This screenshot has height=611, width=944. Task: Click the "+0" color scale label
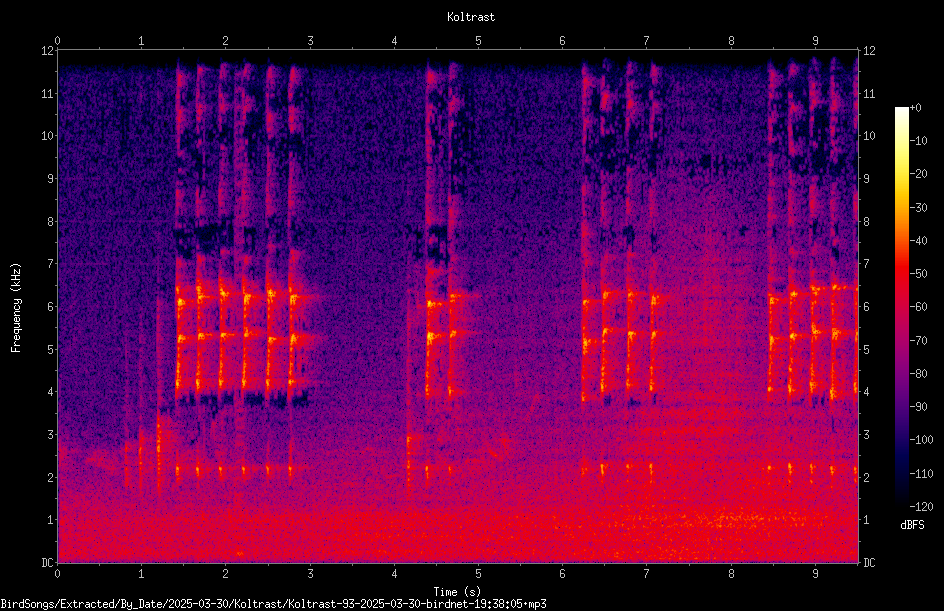[x=915, y=108]
